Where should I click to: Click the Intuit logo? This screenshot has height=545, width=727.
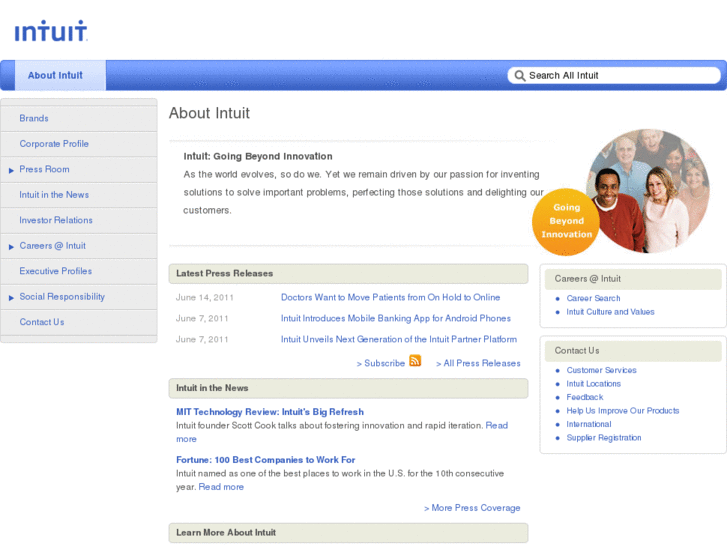(51, 32)
